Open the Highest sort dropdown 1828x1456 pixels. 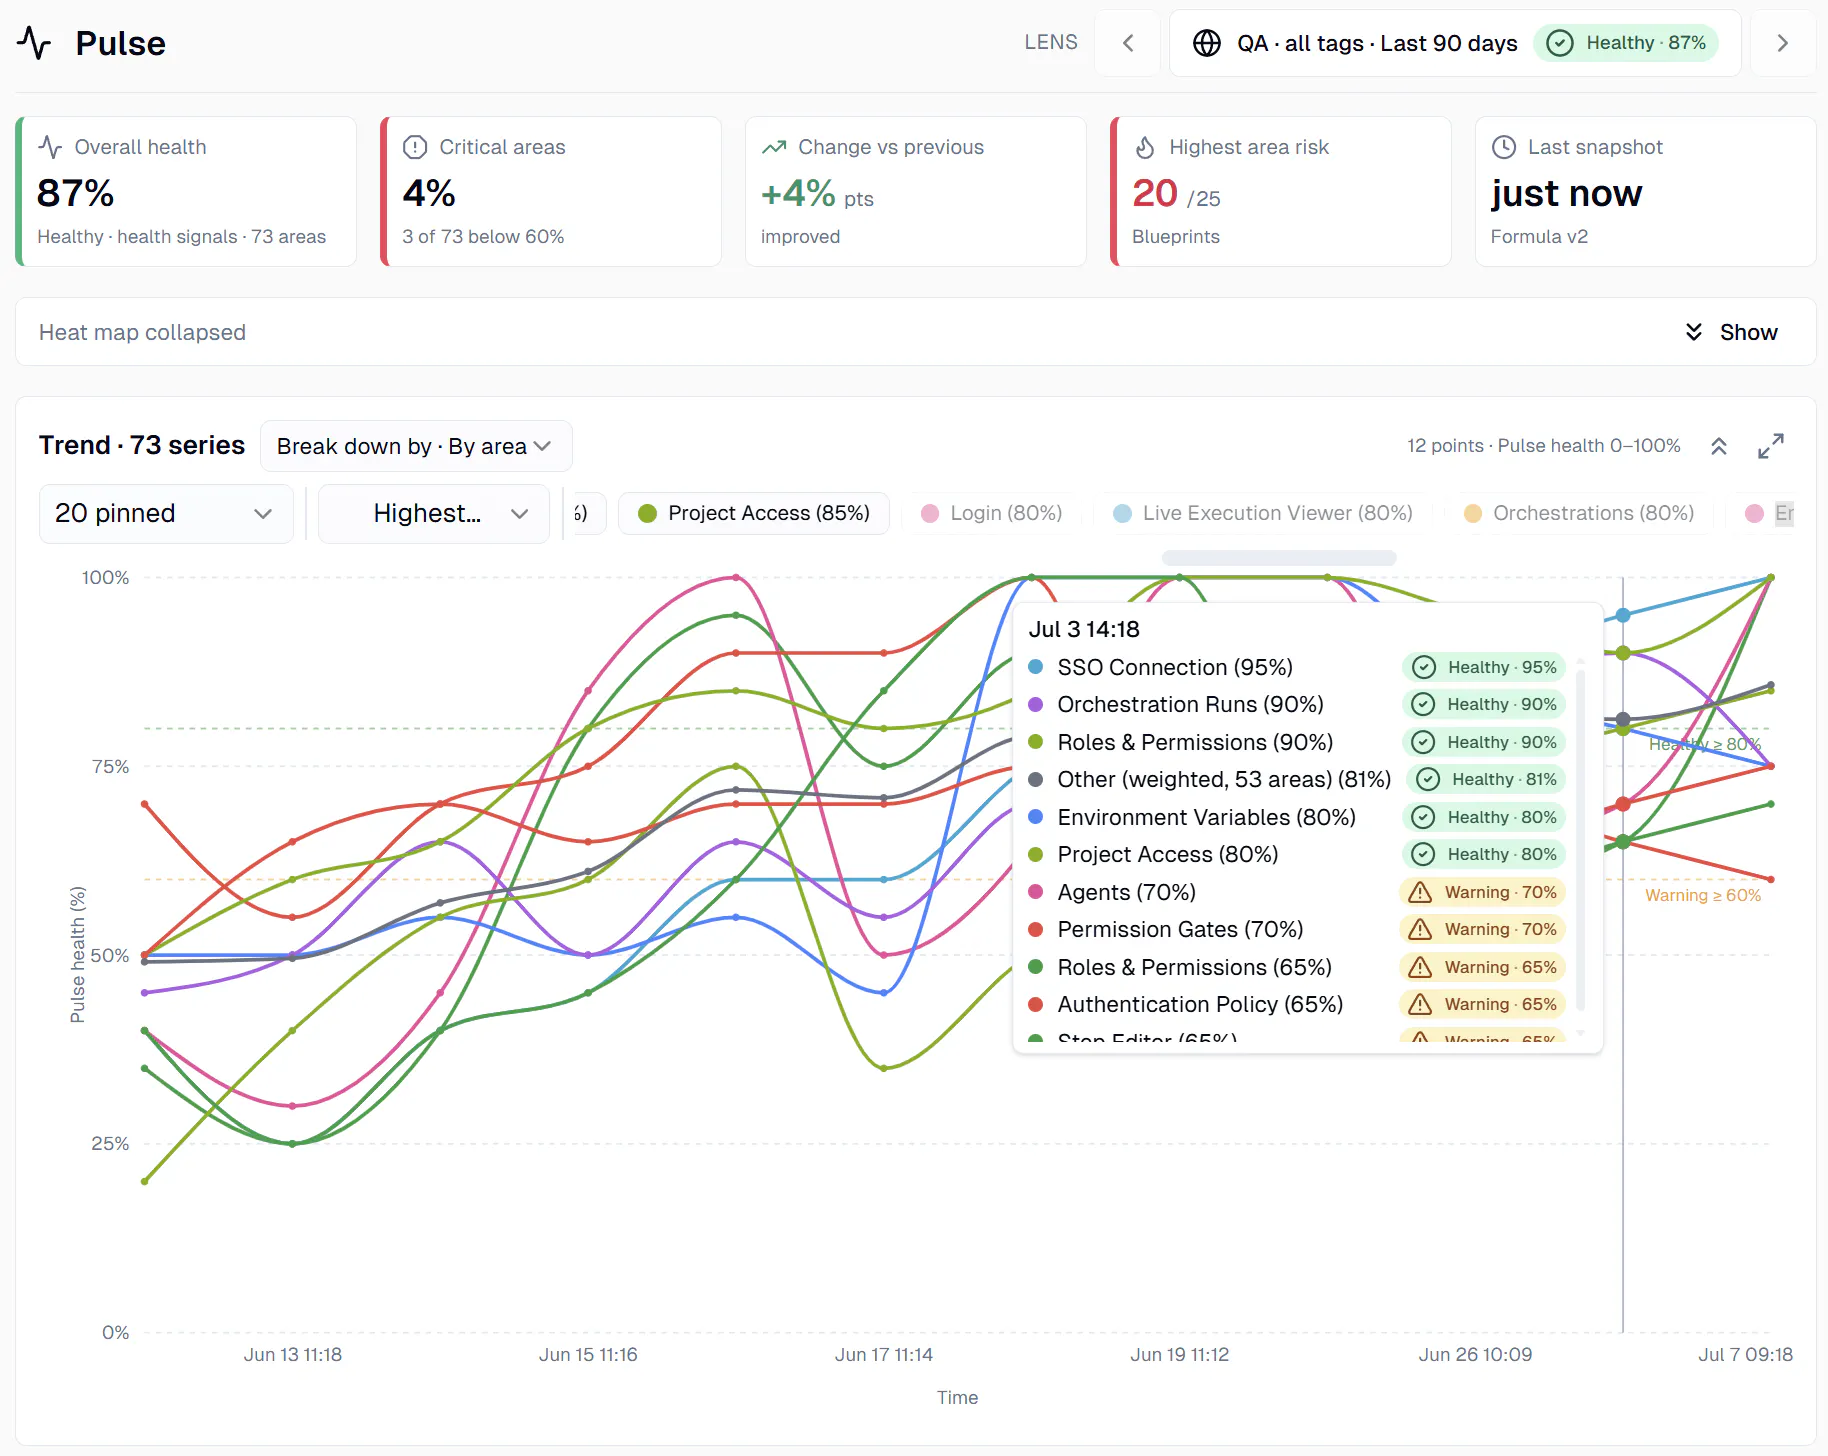[x=434, y=514]
